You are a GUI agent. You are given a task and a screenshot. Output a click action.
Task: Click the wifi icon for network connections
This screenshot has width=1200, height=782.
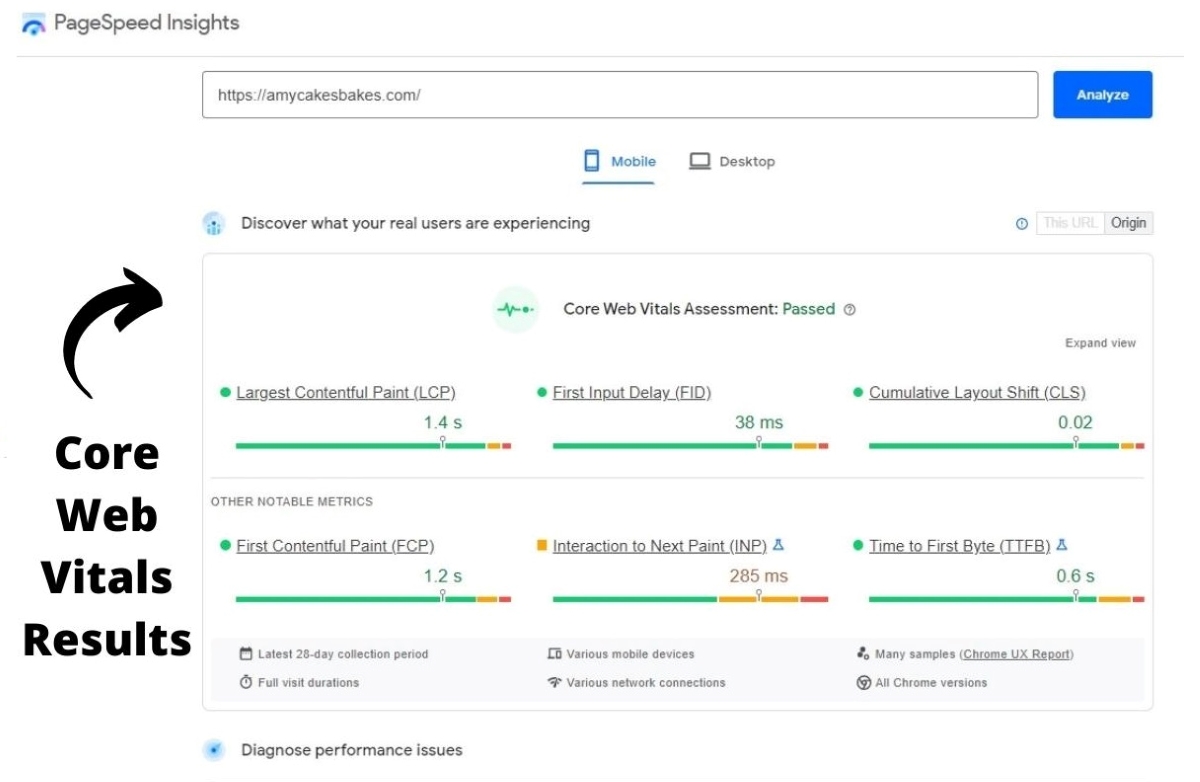pos(555,683)
